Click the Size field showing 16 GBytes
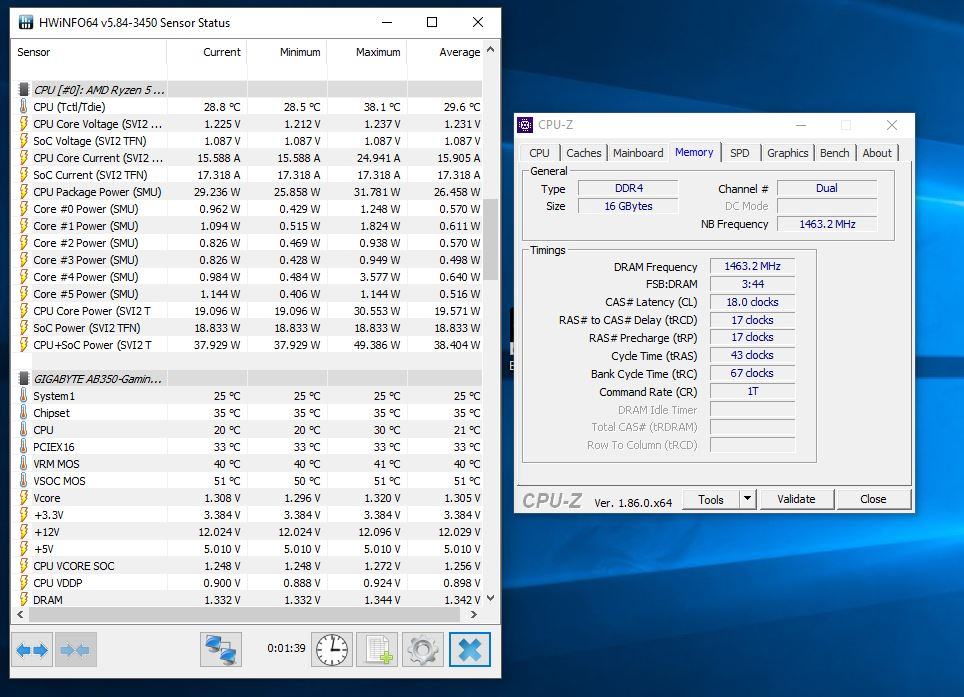964x697 pixels. (628, 206)
